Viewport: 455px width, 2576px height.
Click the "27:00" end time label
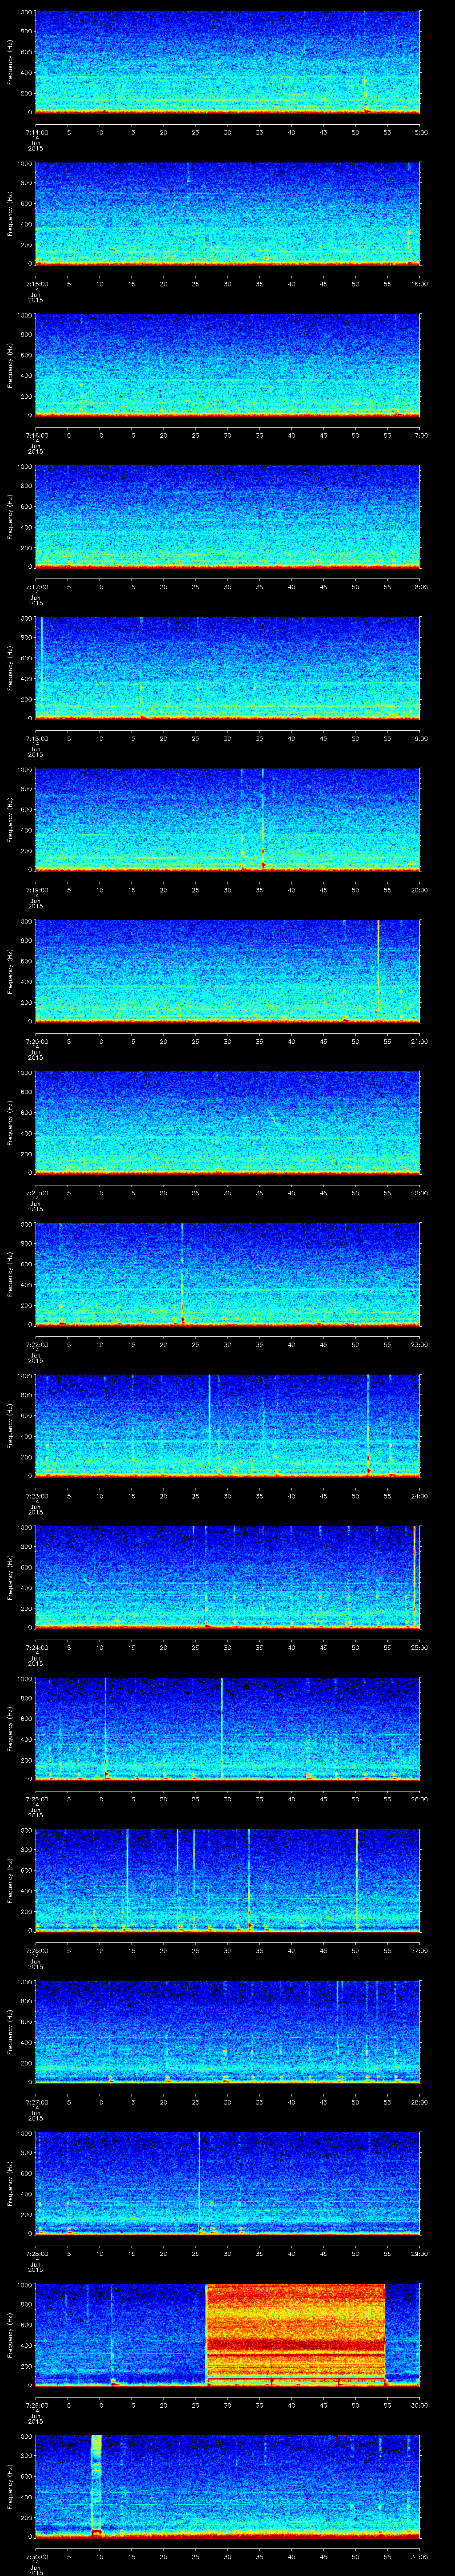pos(419,1949)
